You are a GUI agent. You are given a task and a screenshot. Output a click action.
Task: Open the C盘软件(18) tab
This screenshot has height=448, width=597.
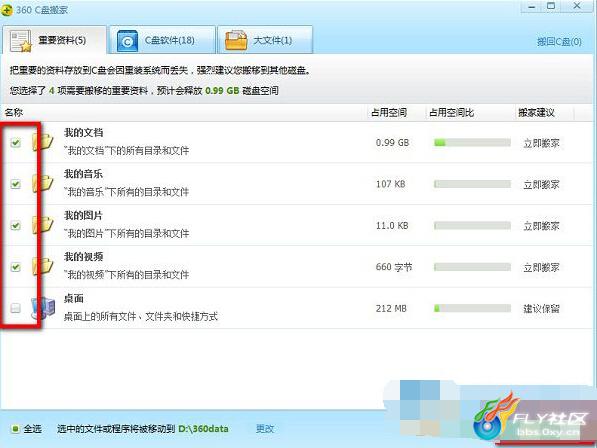click(x=163, y=40)
